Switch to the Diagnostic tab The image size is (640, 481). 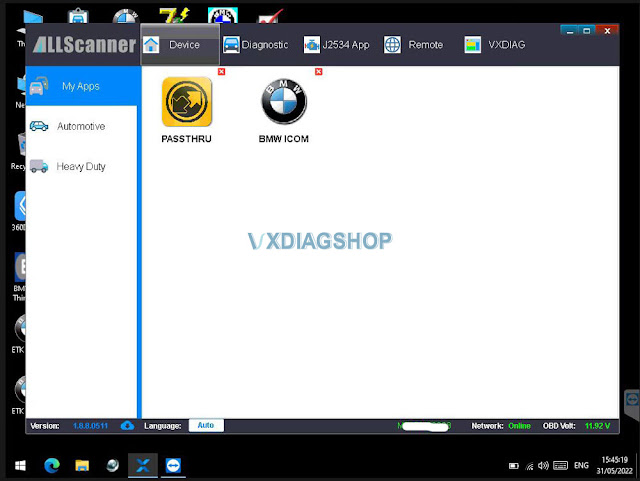point(256,45)
